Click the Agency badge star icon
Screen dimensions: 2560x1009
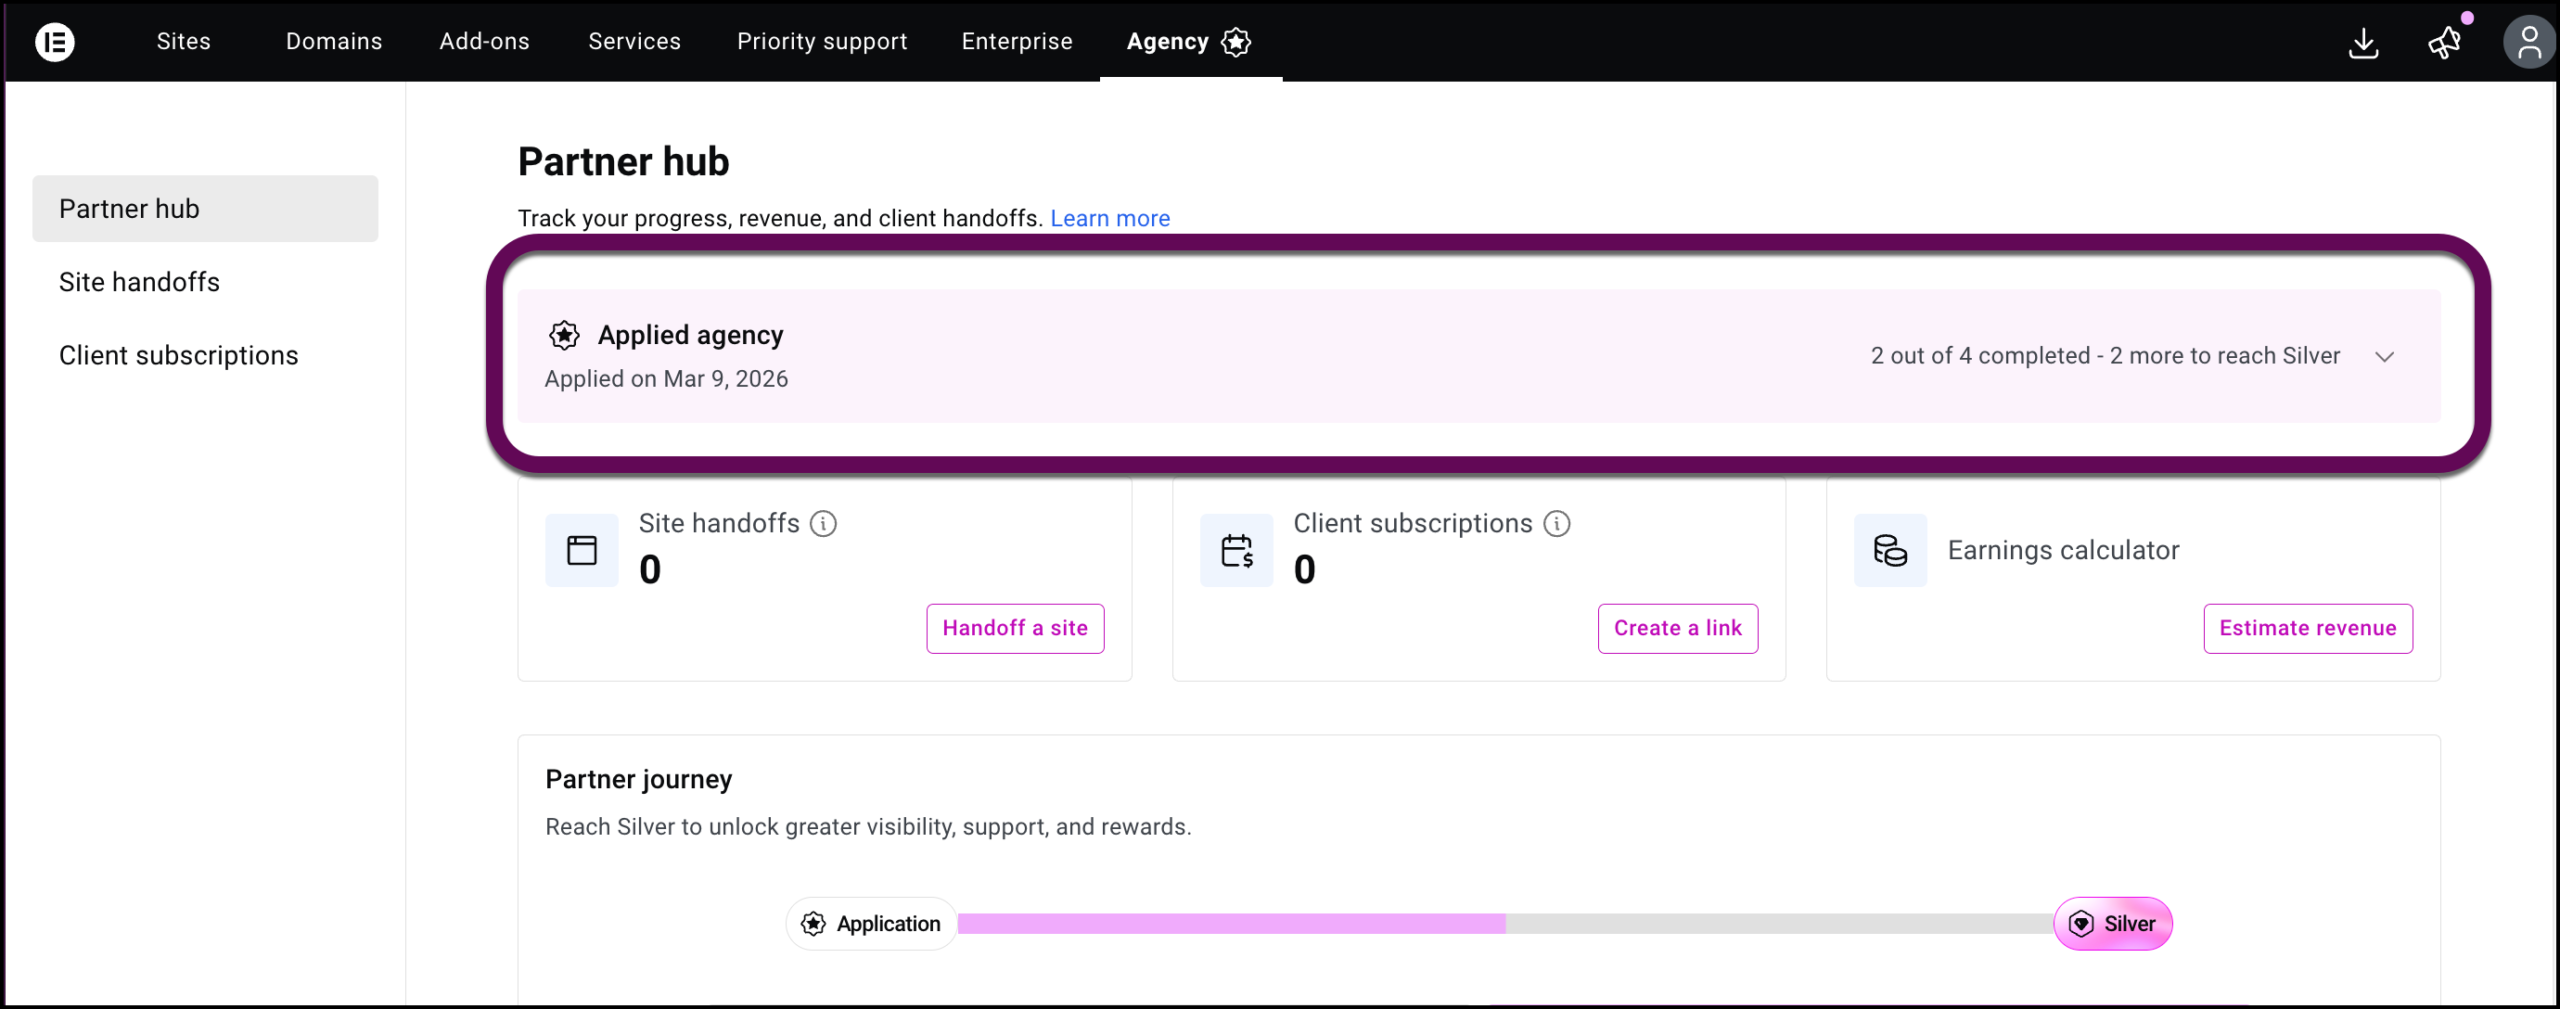coord(1236,42)
